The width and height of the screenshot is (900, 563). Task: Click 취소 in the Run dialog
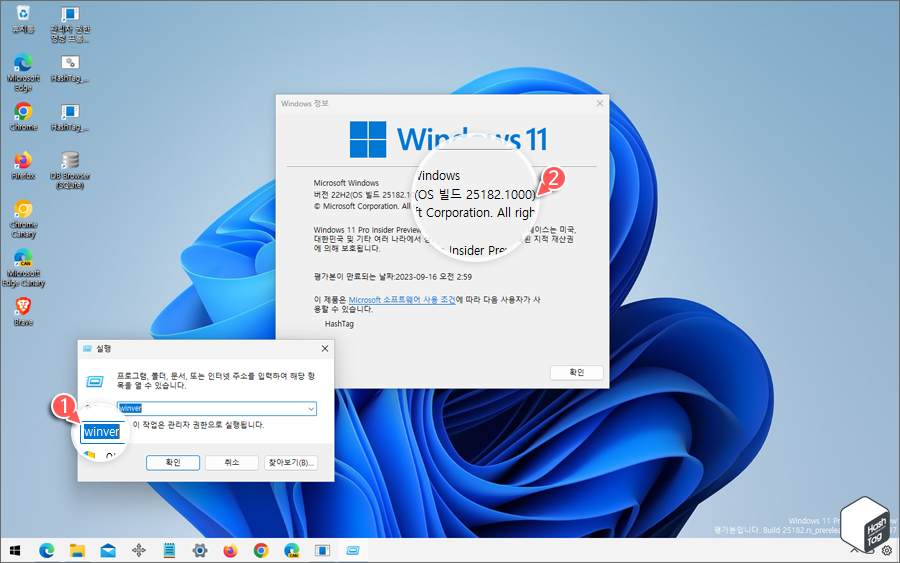tap(232, 463)
